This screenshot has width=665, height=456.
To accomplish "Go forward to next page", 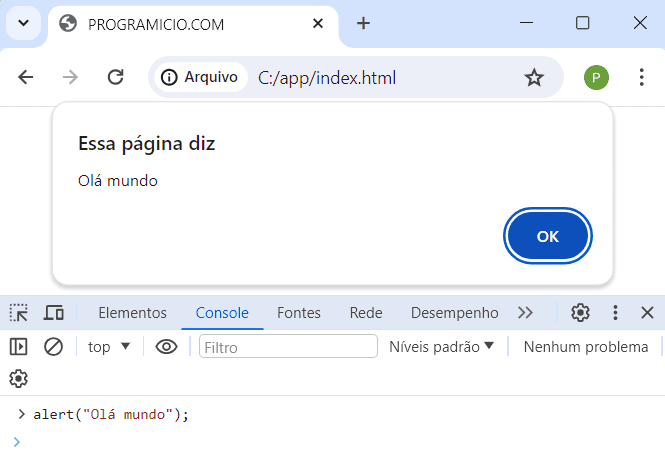I will tap(70, 77).
